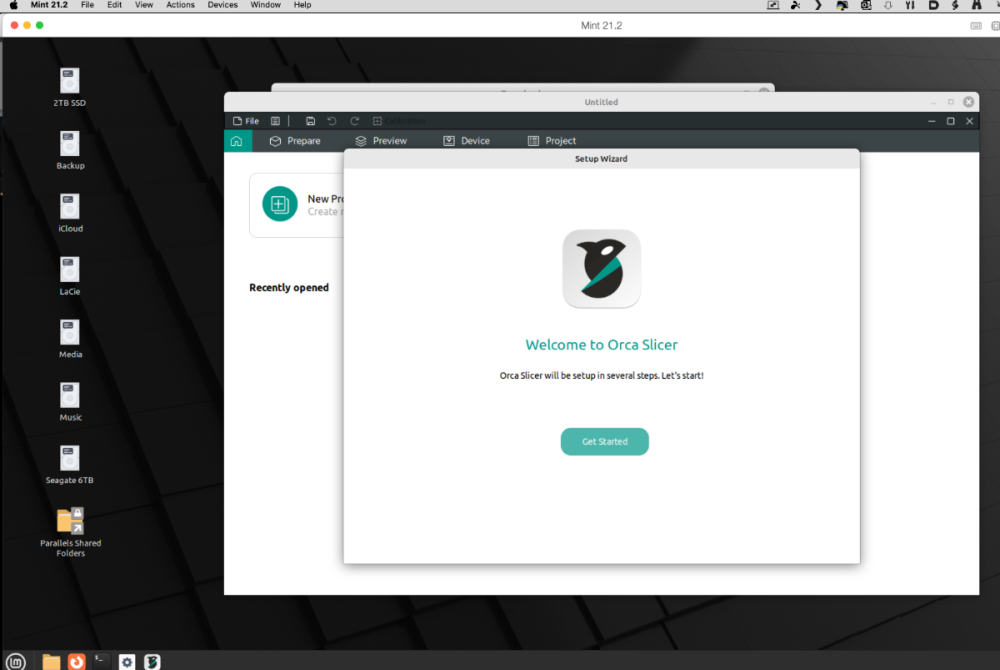The image size is (1000, 670).
Task: Open the Orca Slicer File menu
Action: (x=246, y=121)
